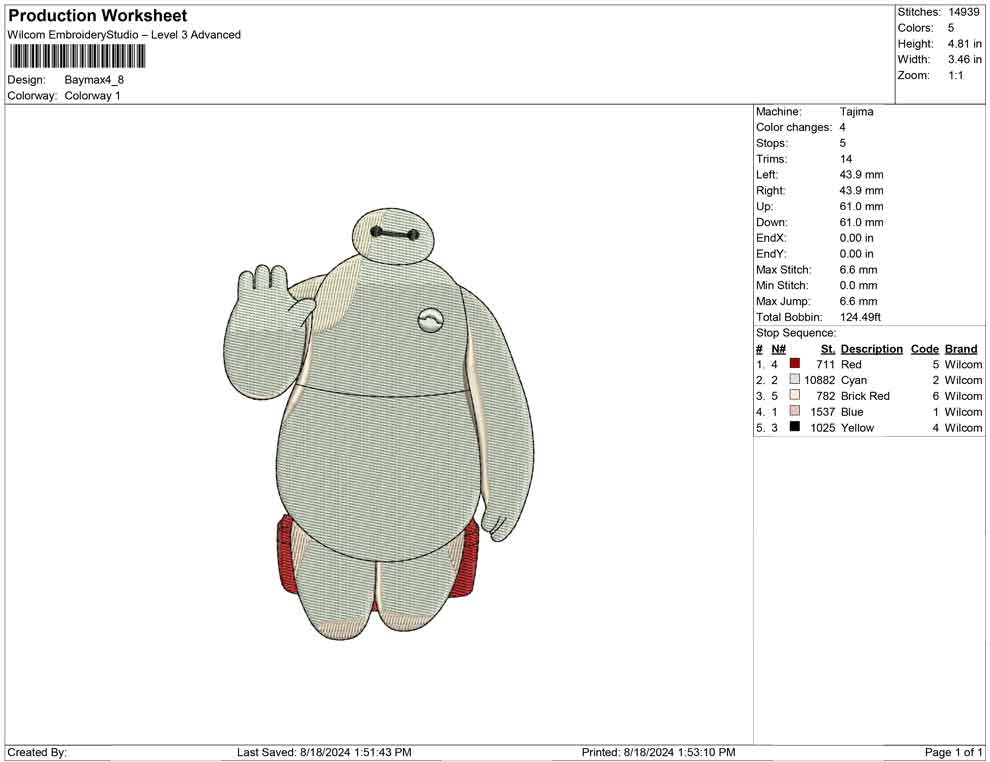This screenshot has width=990, height=762.
Task: Click the 'Brick Red' description text
Action: pos(865,396)
